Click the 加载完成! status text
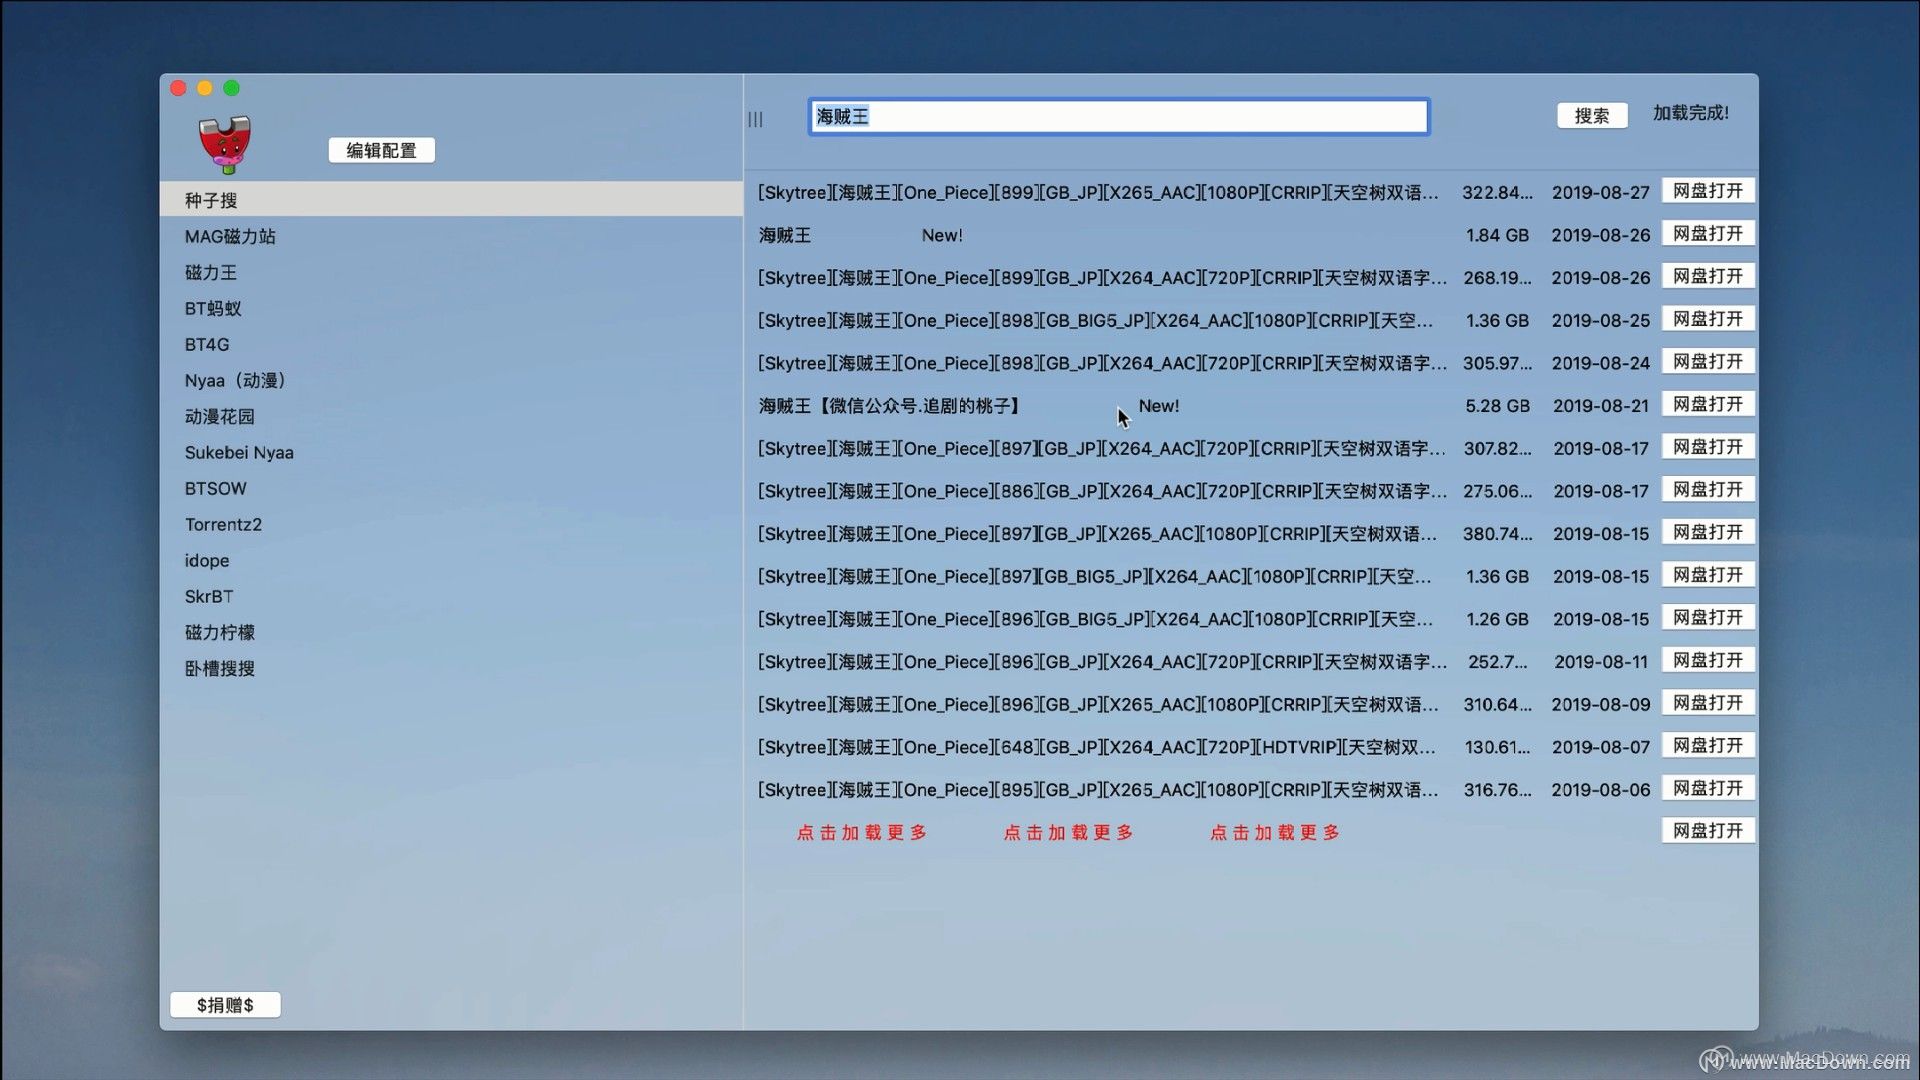The height and width of the screenshot is (1080, 1920). coord(1690,113)
